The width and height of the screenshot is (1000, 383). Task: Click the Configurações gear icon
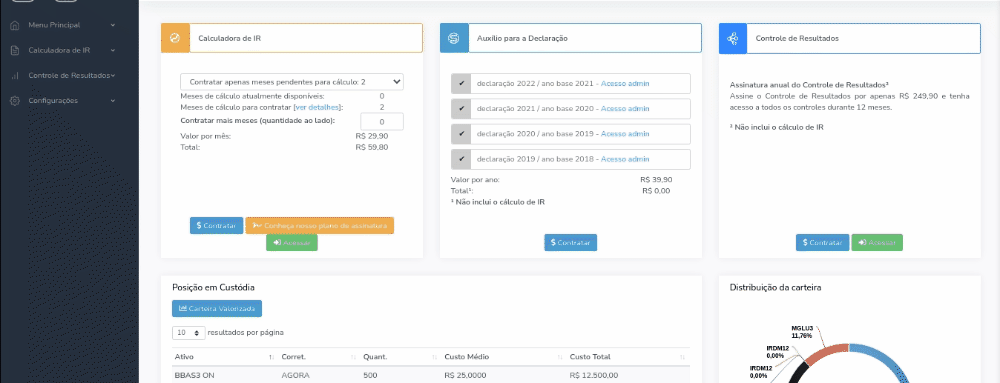(x=15, y=101)
